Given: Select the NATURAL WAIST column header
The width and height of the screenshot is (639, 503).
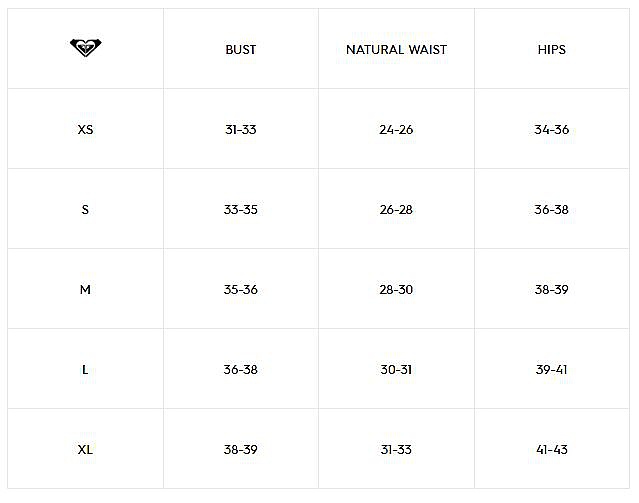Looking at the screenshot, I should pos(396,50).
